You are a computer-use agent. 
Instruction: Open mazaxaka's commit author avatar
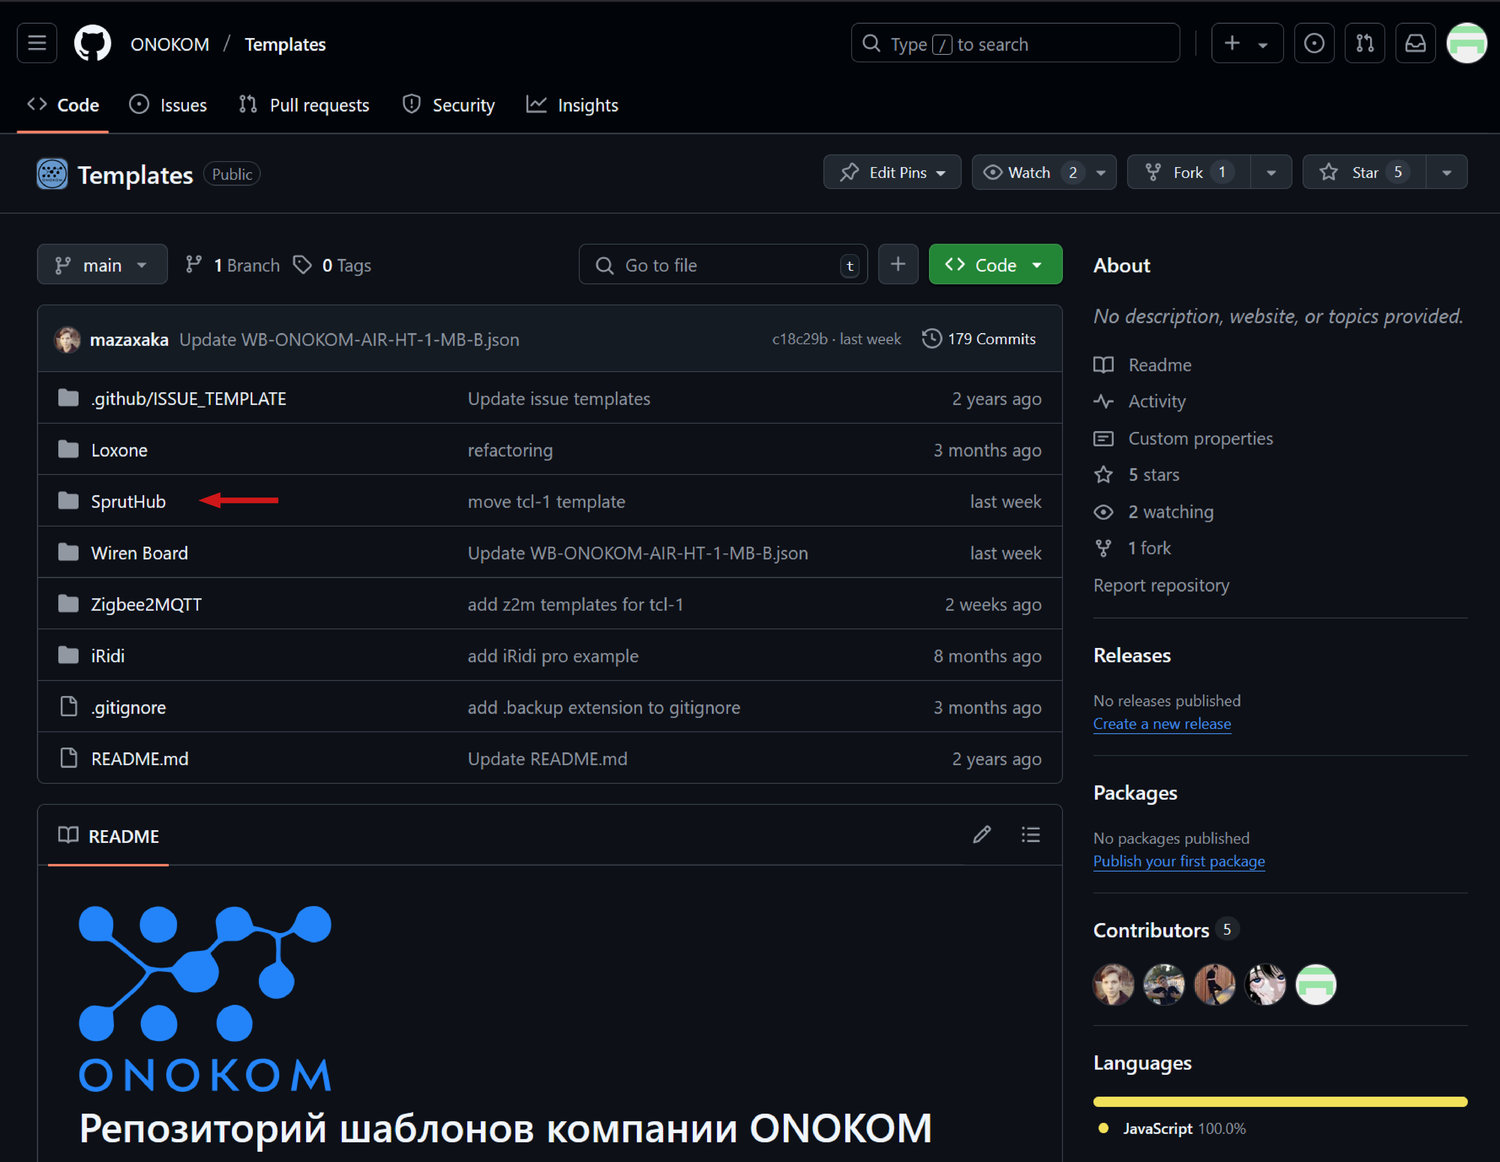coord(67,339)
